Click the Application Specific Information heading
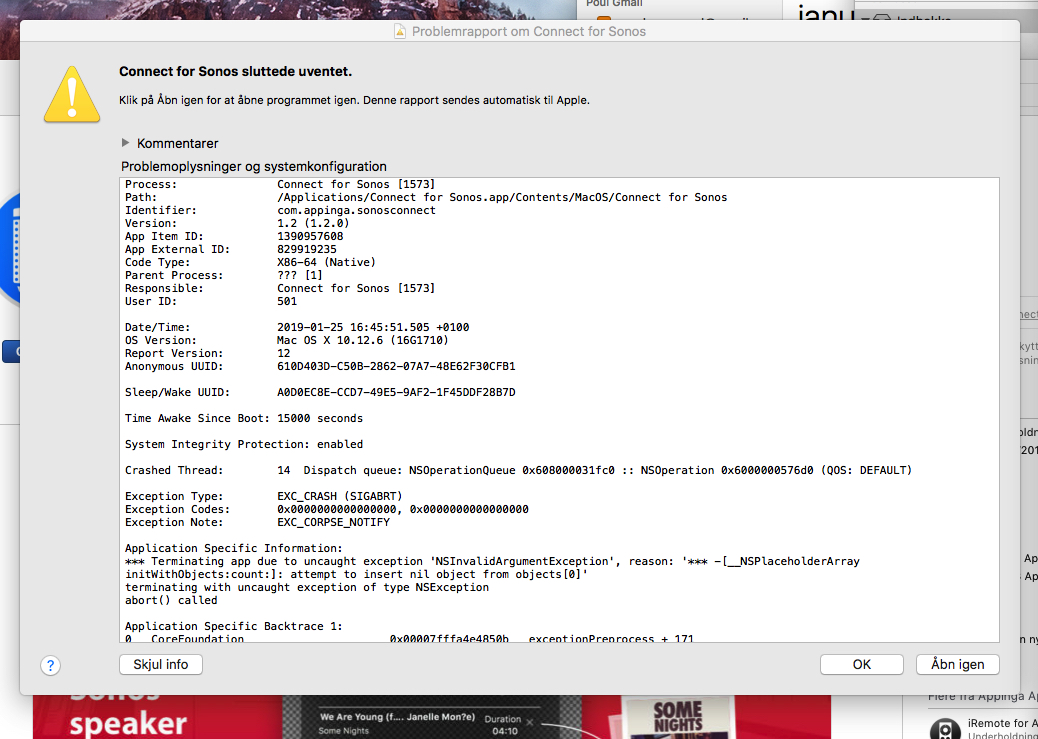1038x739 pixels. [234, 548]
